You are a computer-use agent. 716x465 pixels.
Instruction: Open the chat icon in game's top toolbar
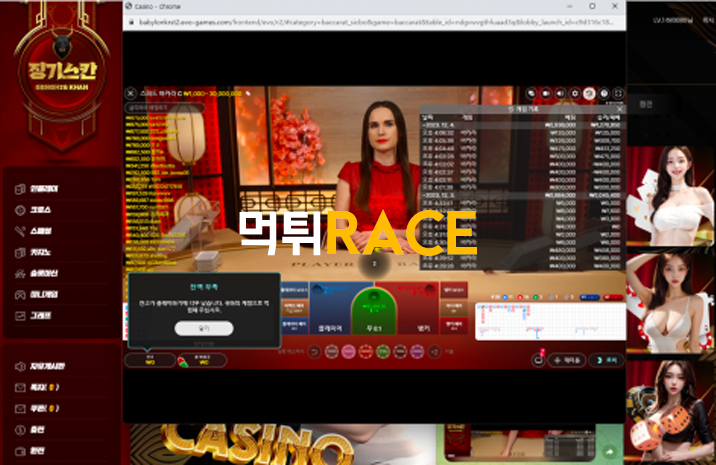pos(531,93)
